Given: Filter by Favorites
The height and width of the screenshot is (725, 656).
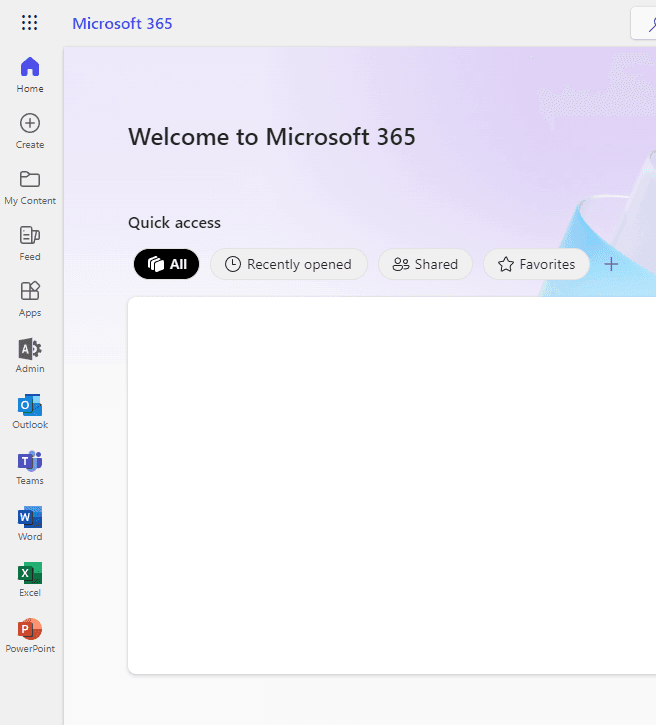Looking at the screenshot, I should (537, 264).
